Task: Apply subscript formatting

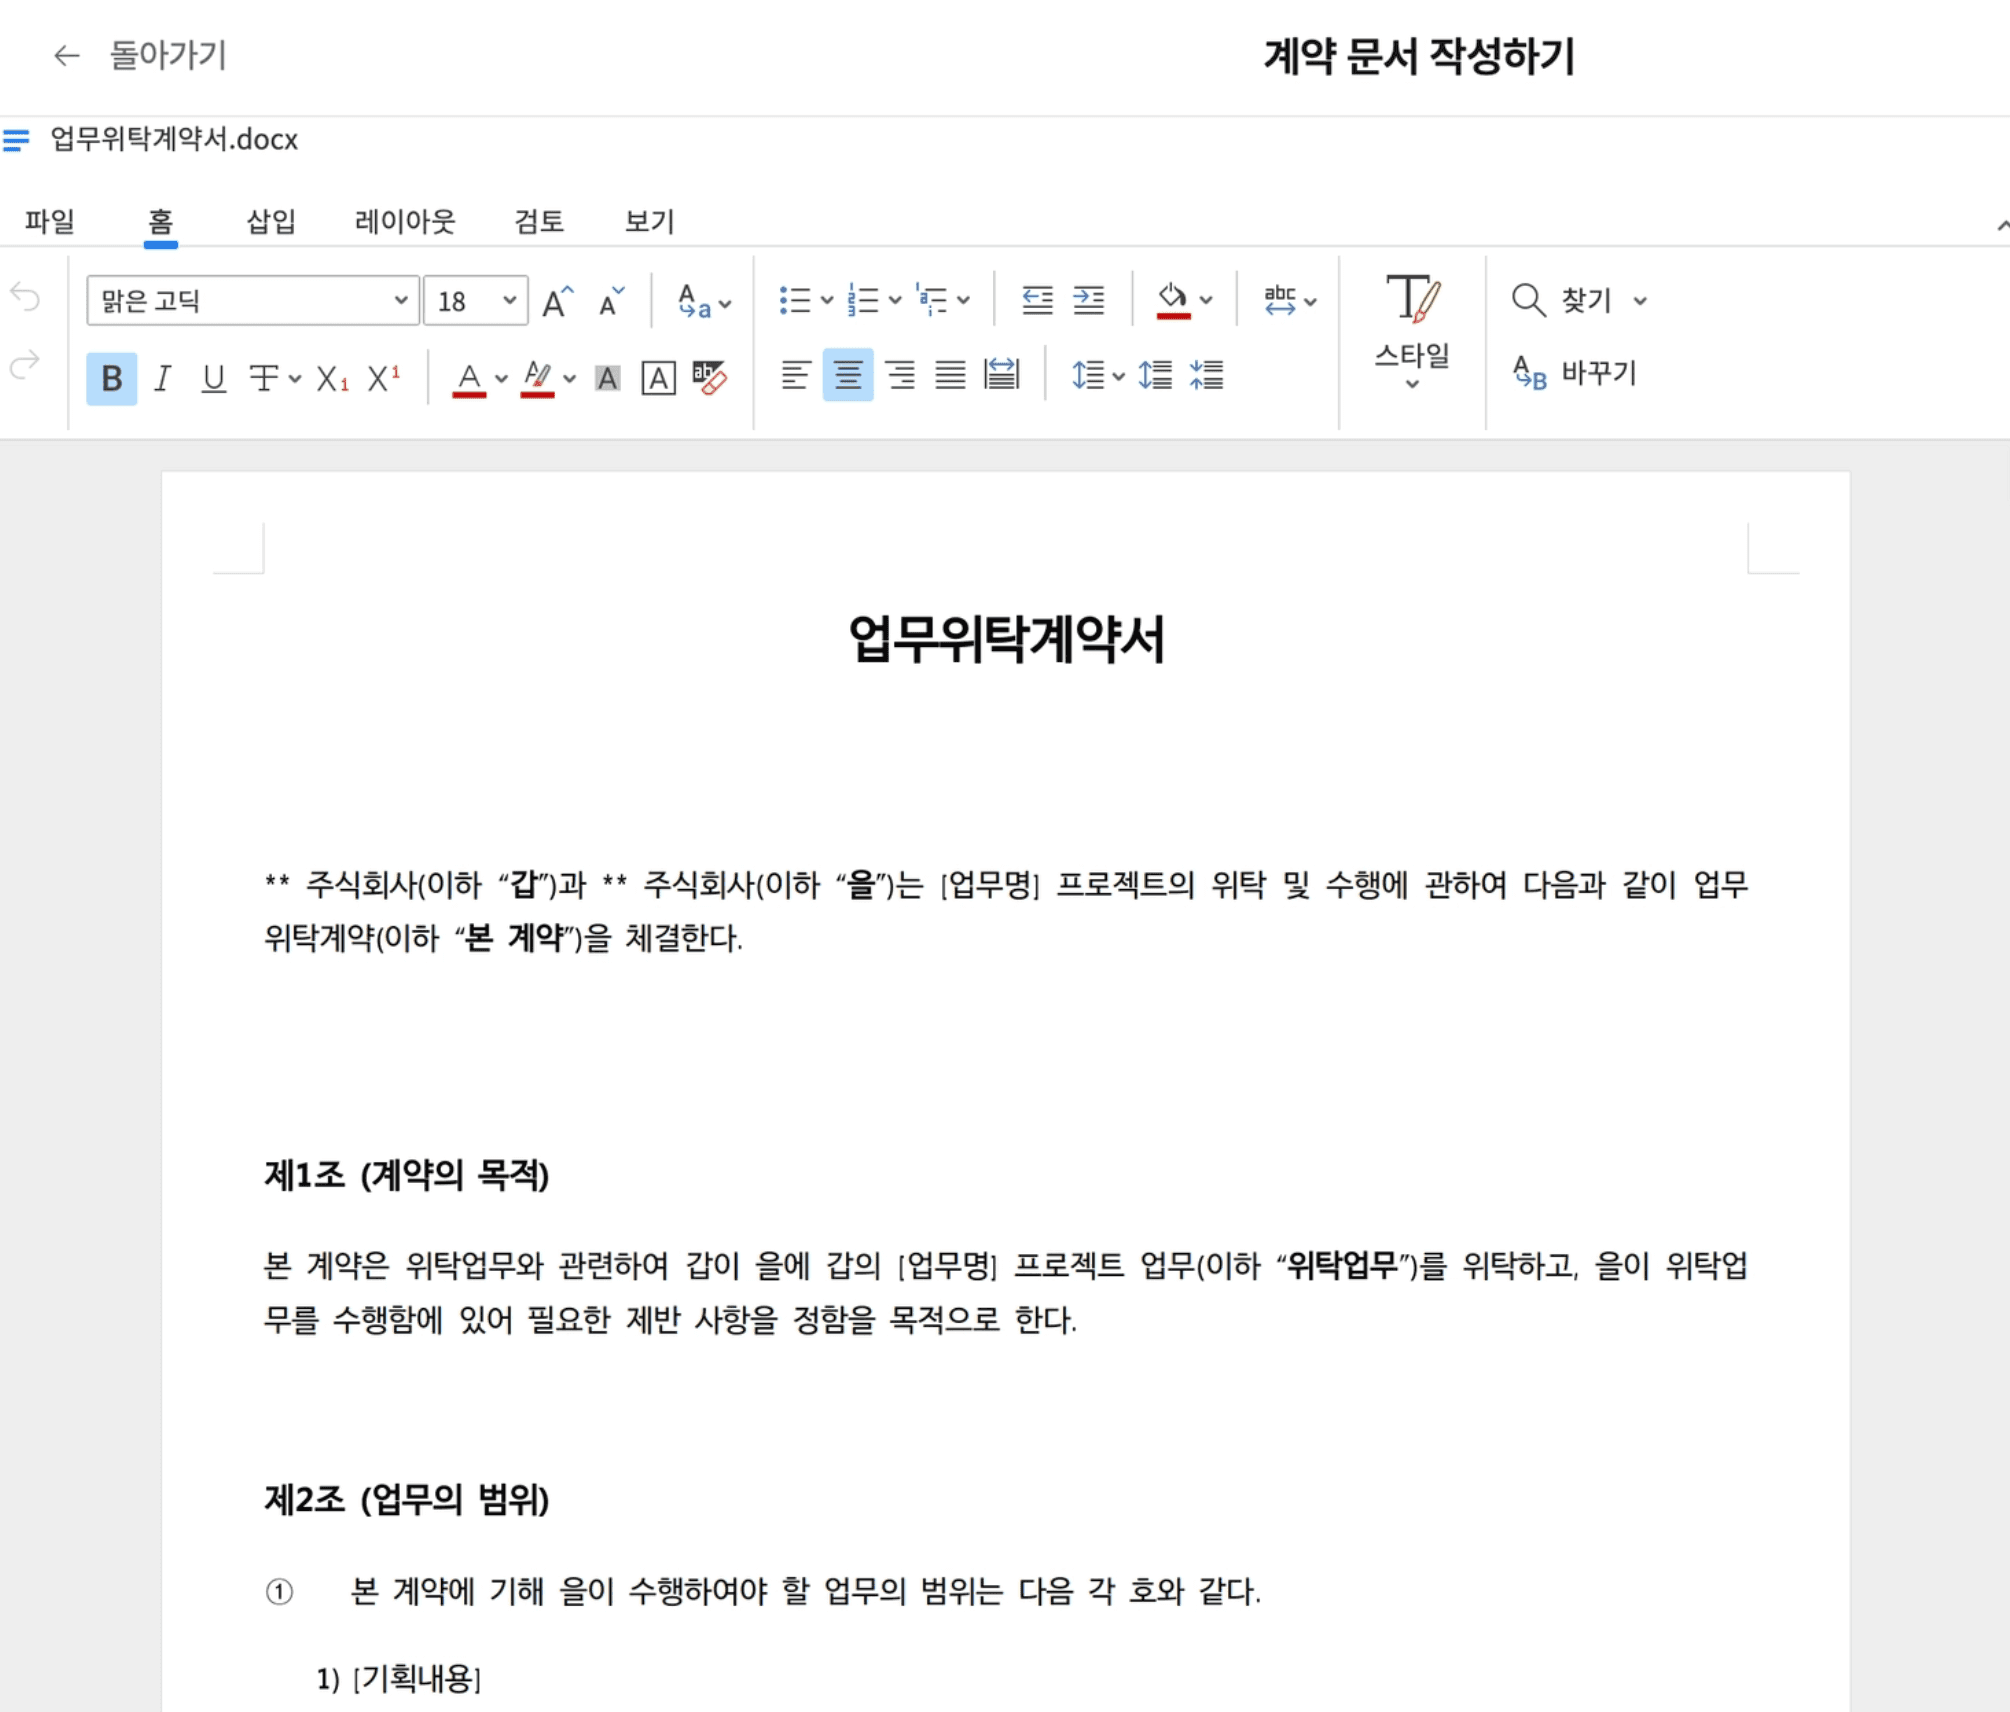Action: (332, 378)
